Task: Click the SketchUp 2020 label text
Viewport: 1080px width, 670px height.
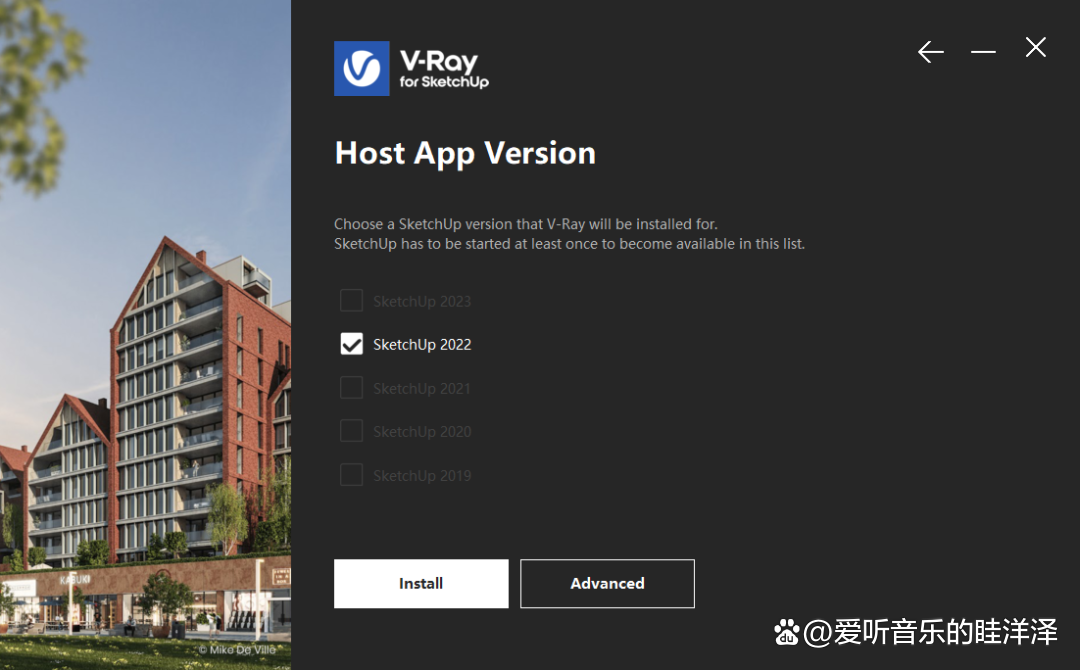Action: pyautogui.click(x=422, y=432)
